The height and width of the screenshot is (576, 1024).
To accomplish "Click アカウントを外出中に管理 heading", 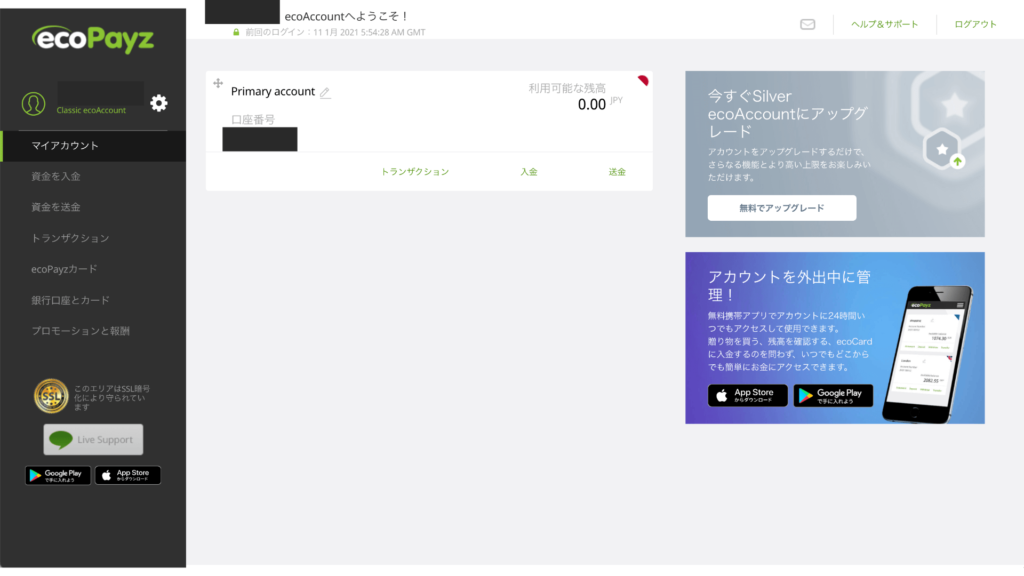I will (x=789, y=285).
